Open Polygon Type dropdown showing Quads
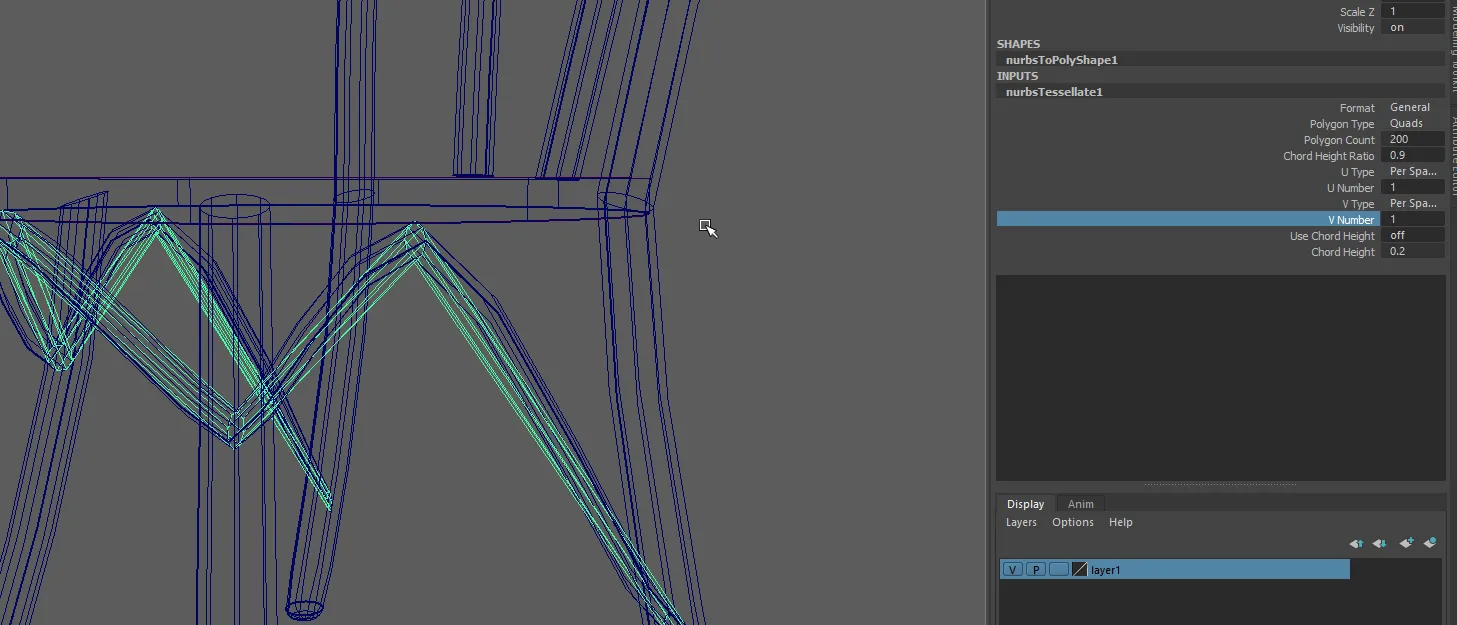The image size is (1457, 625). point(1411,124)
